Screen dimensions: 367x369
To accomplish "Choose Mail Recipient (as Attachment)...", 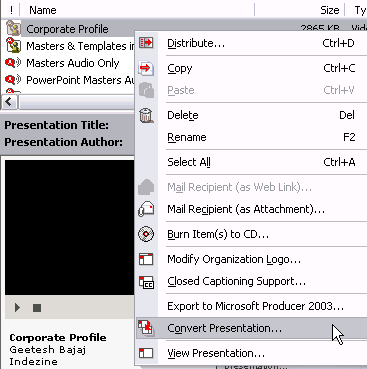I will (250, 209).
